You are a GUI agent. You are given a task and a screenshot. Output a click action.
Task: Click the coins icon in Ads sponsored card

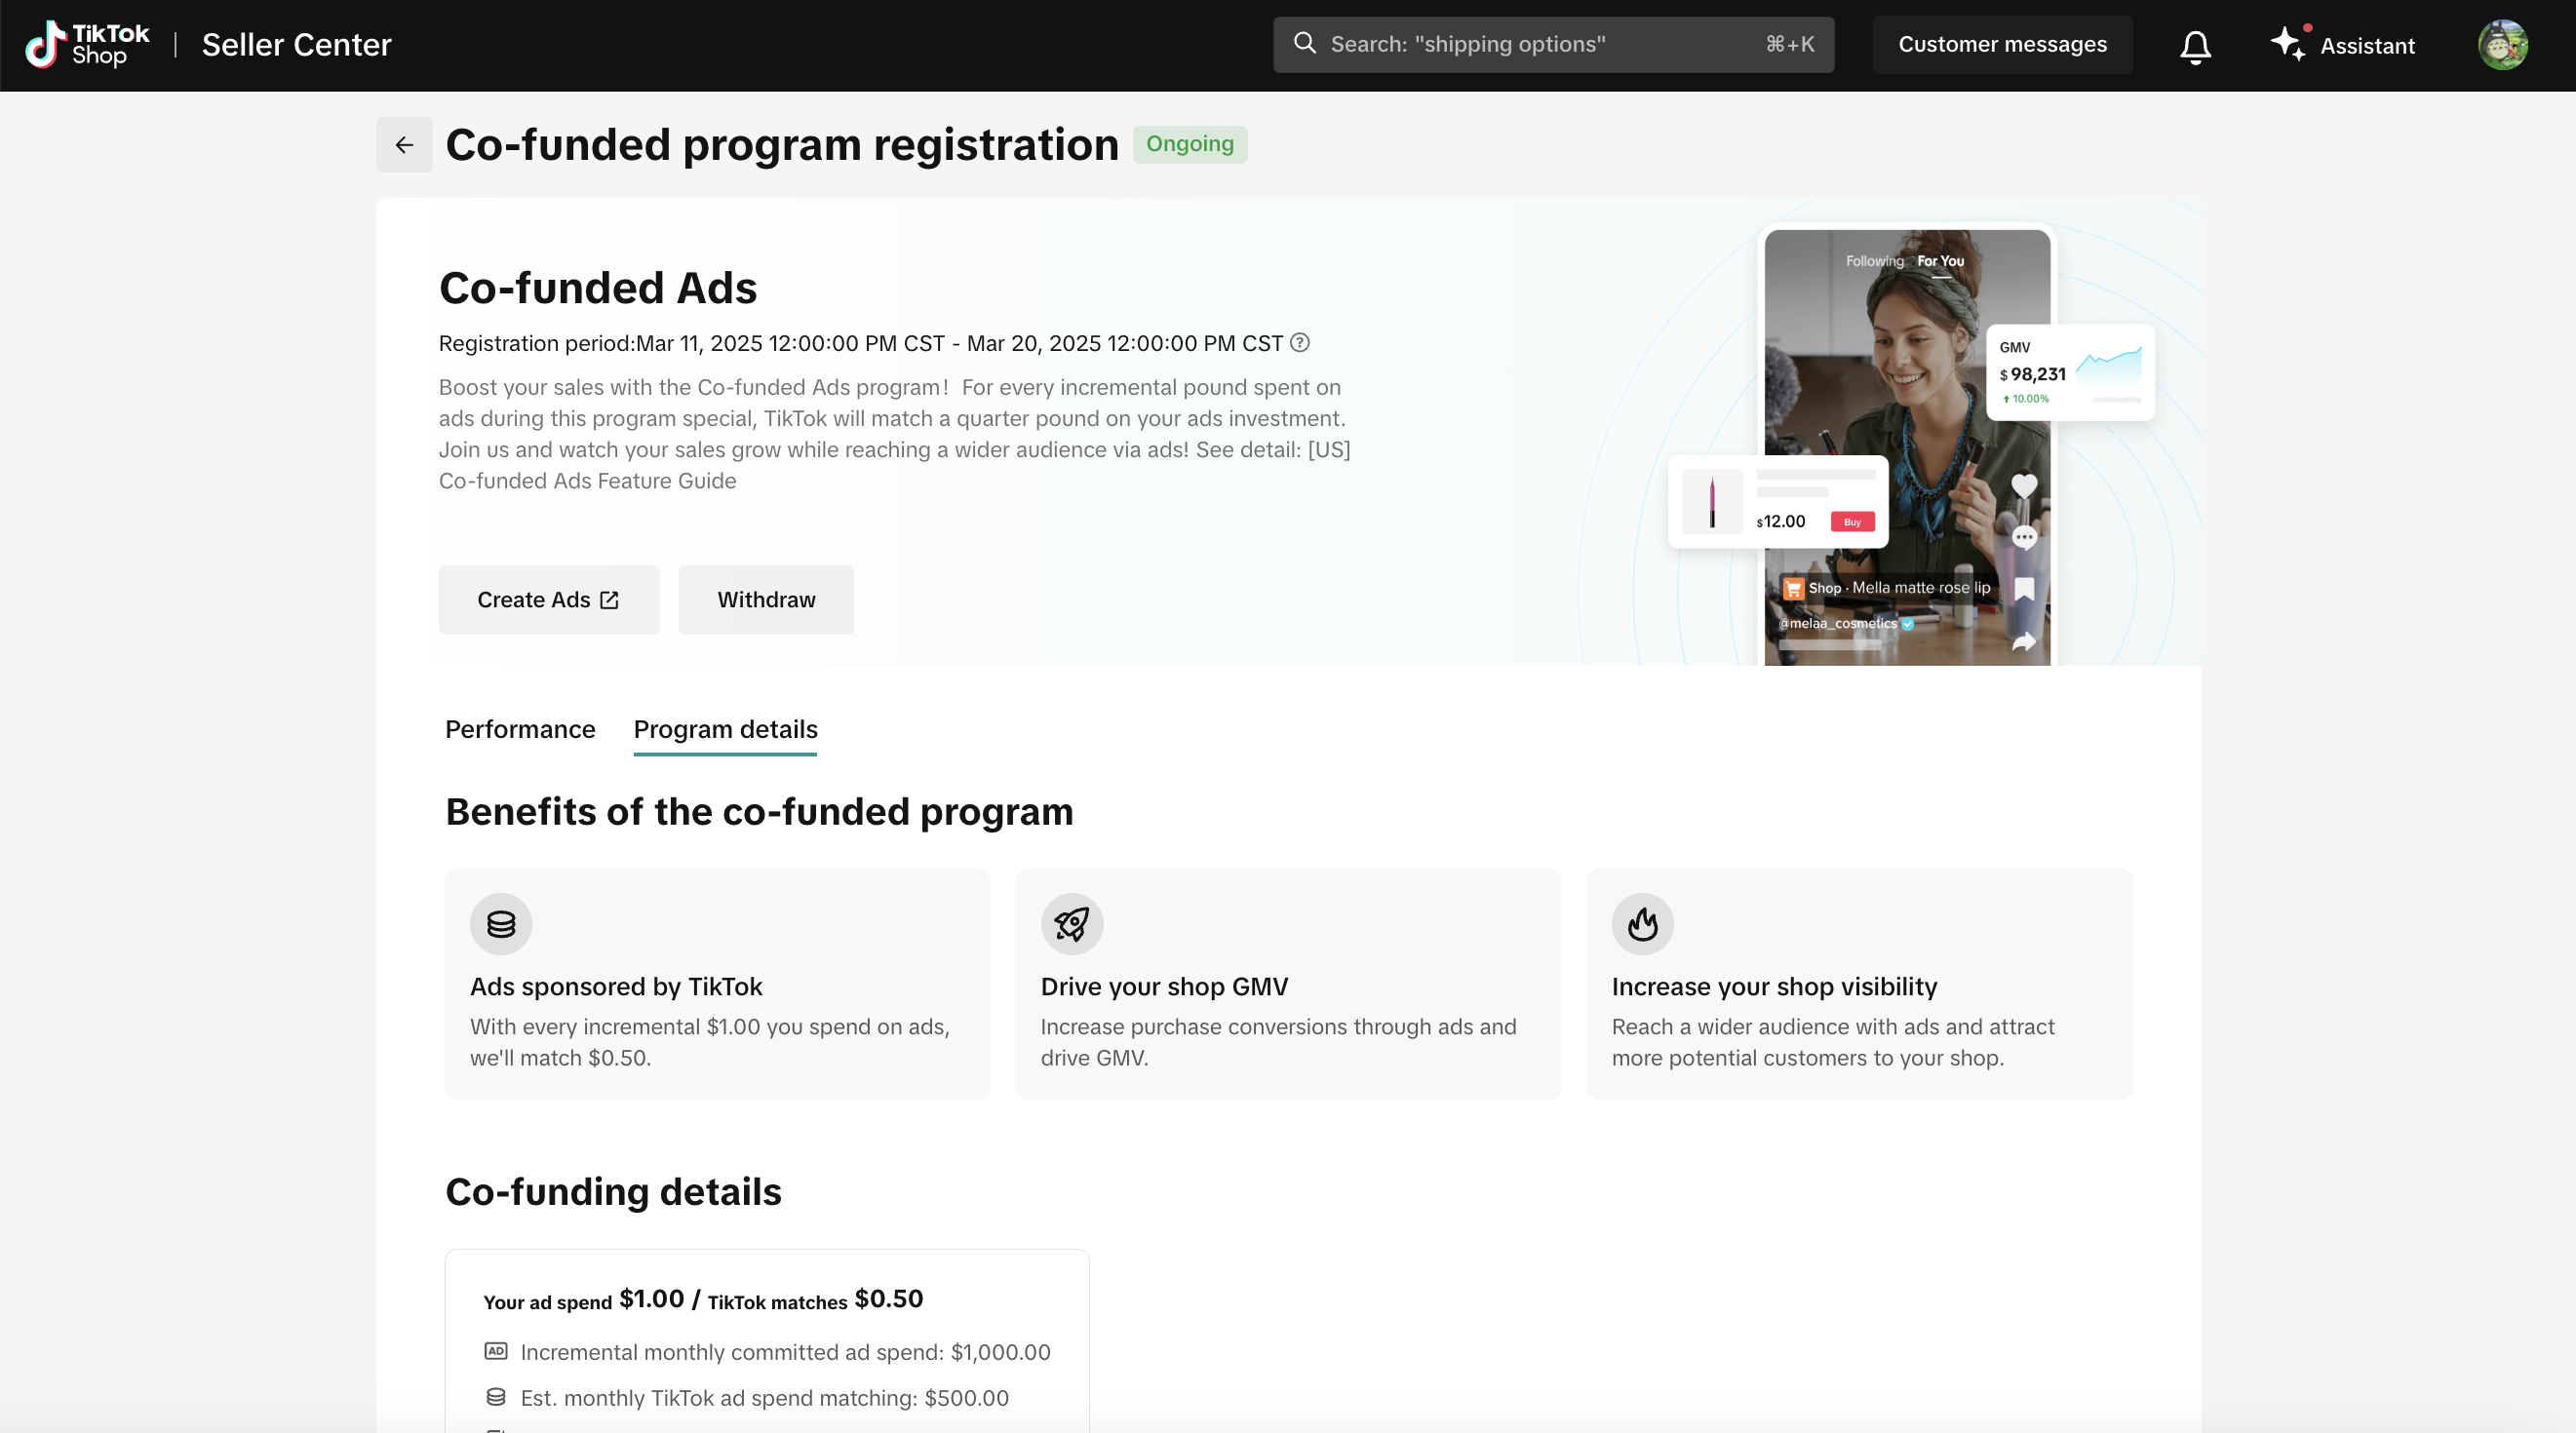pyautogui.click(x=501, y=923)
